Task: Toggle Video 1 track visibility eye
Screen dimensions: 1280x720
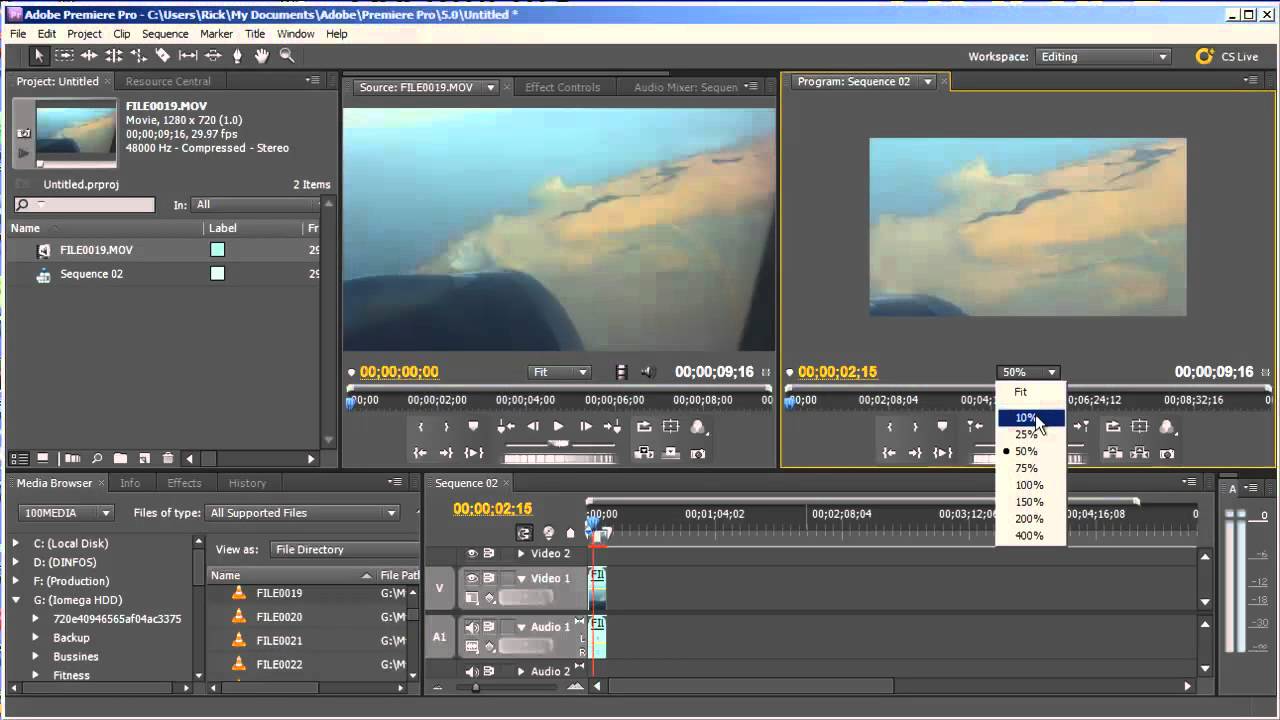Action: click(472, 578)
